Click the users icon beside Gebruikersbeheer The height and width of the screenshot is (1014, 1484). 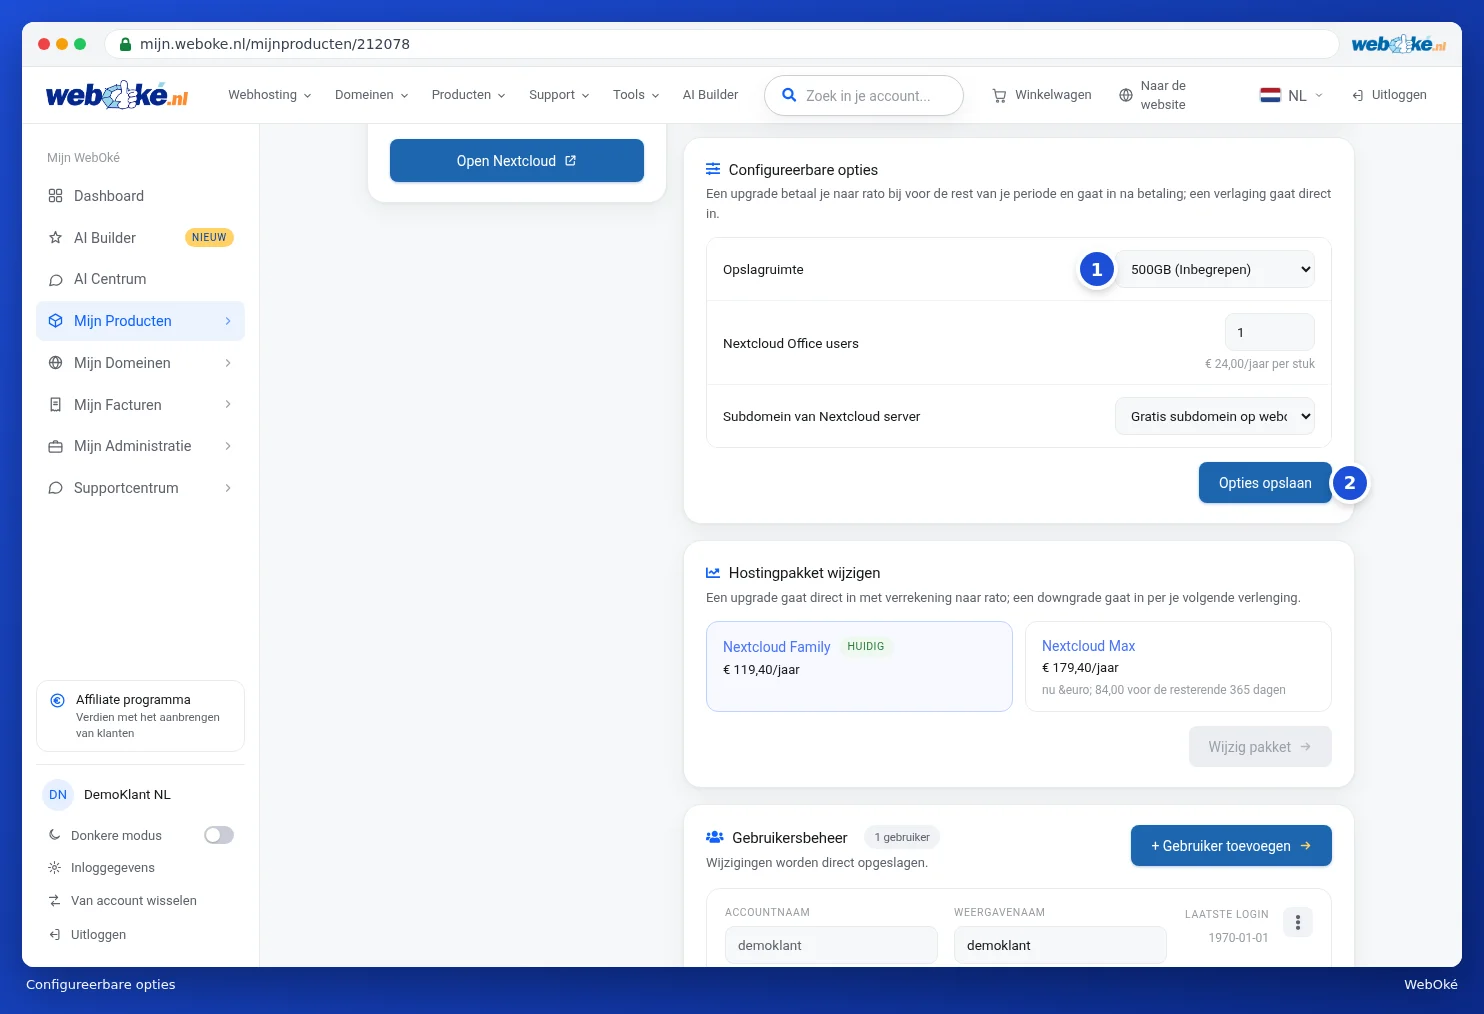pyautogui.click(x=715, y=837)
